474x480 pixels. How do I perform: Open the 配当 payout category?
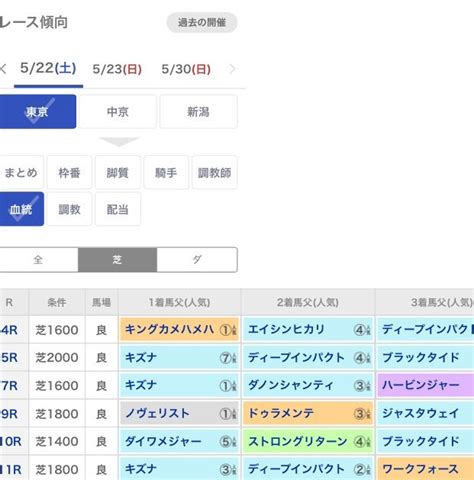pyautogui.click(x=118, y=209)
